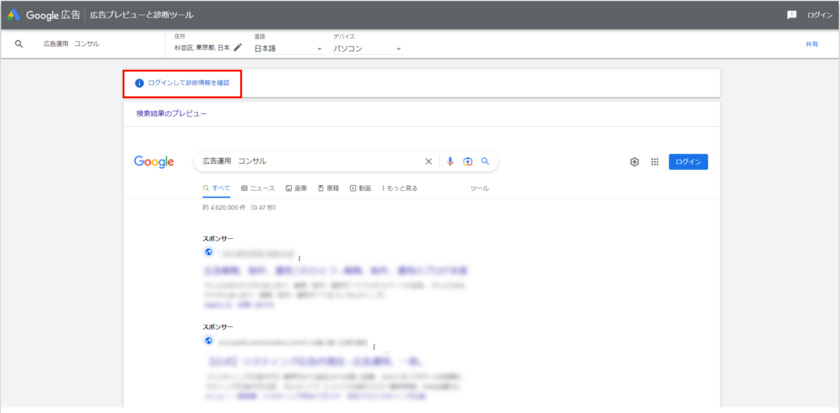Image resolution: width=840 pixels, height=413 pixels.
Task: Click the 共有 share link
Action: coord(811,44)
